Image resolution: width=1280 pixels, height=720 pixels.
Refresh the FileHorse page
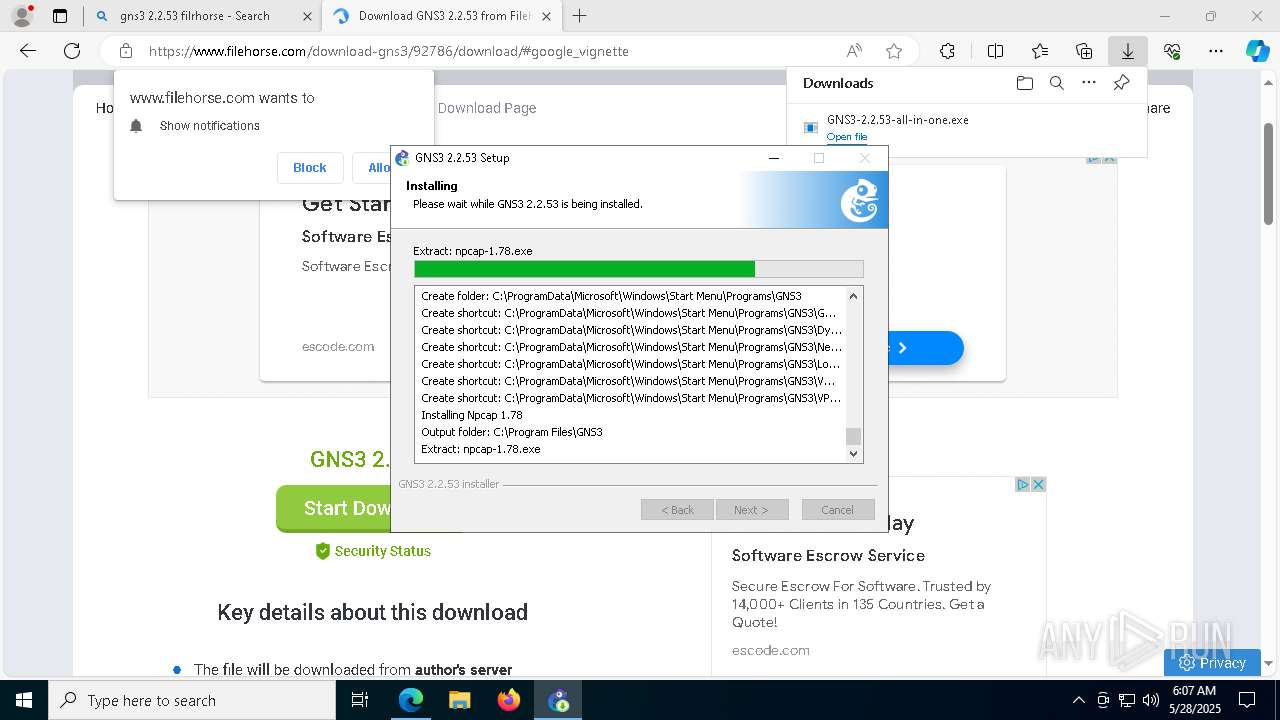point(72,51)
